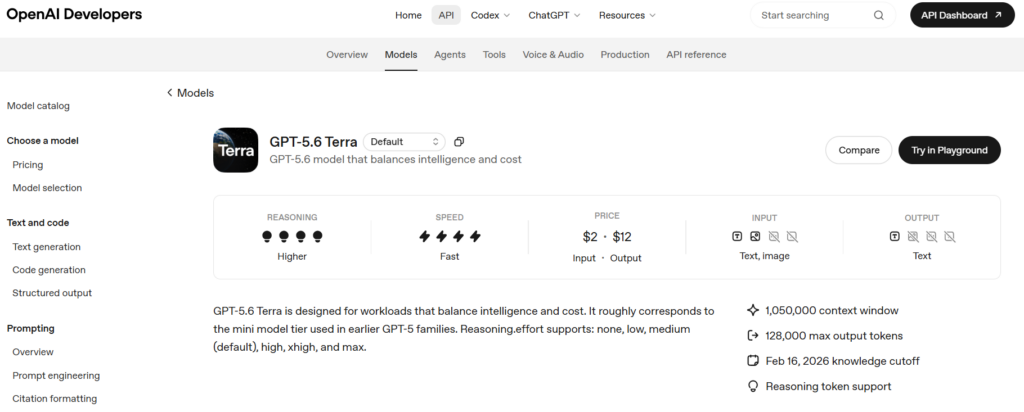Open the Production tab
The width and height of the screenshot is (1024, 412).
pos(625,55)
